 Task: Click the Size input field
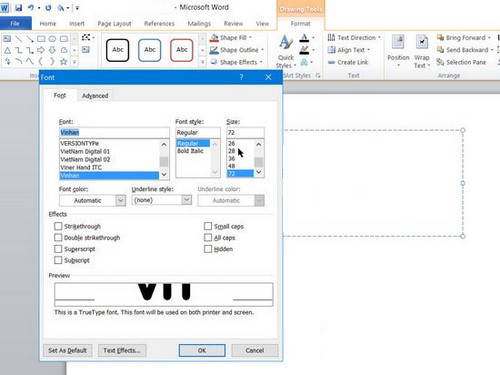pyautogui.click(x=245, y=132)
